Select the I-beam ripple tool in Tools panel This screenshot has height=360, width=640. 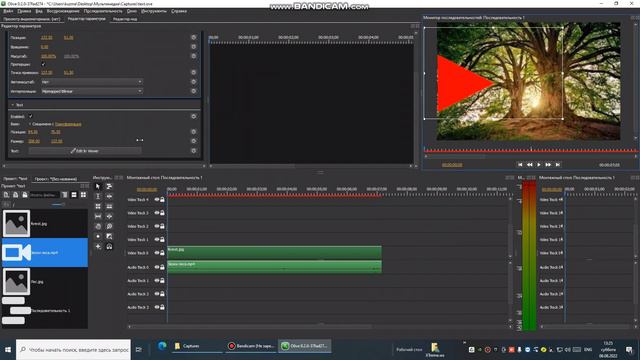[98, 196]
